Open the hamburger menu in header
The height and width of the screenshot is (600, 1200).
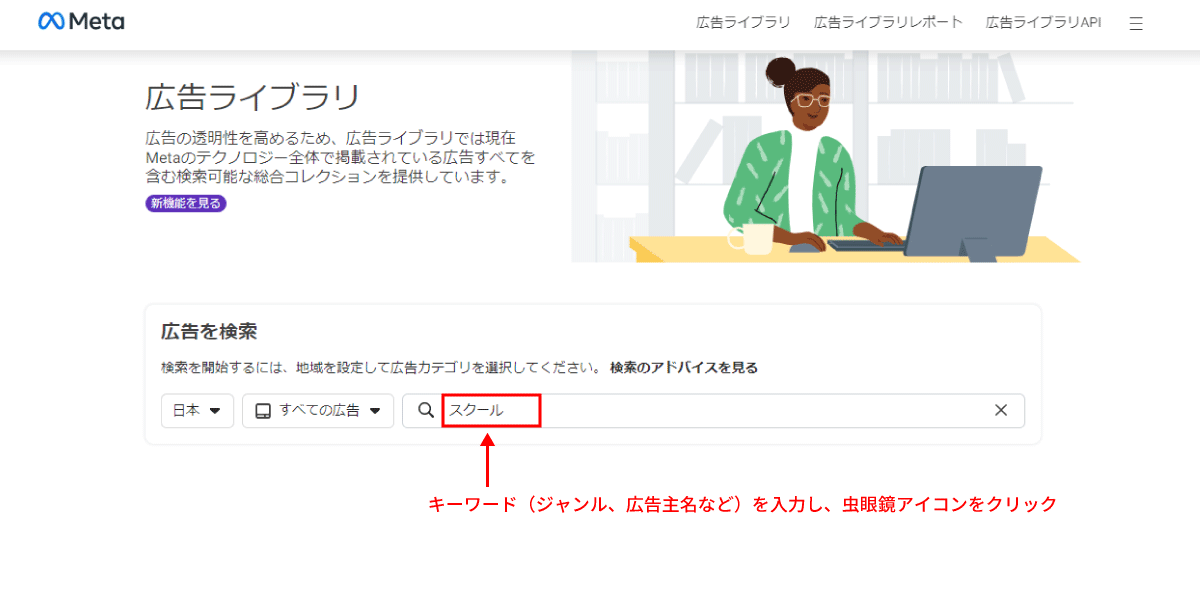(x=1136, y=23)
